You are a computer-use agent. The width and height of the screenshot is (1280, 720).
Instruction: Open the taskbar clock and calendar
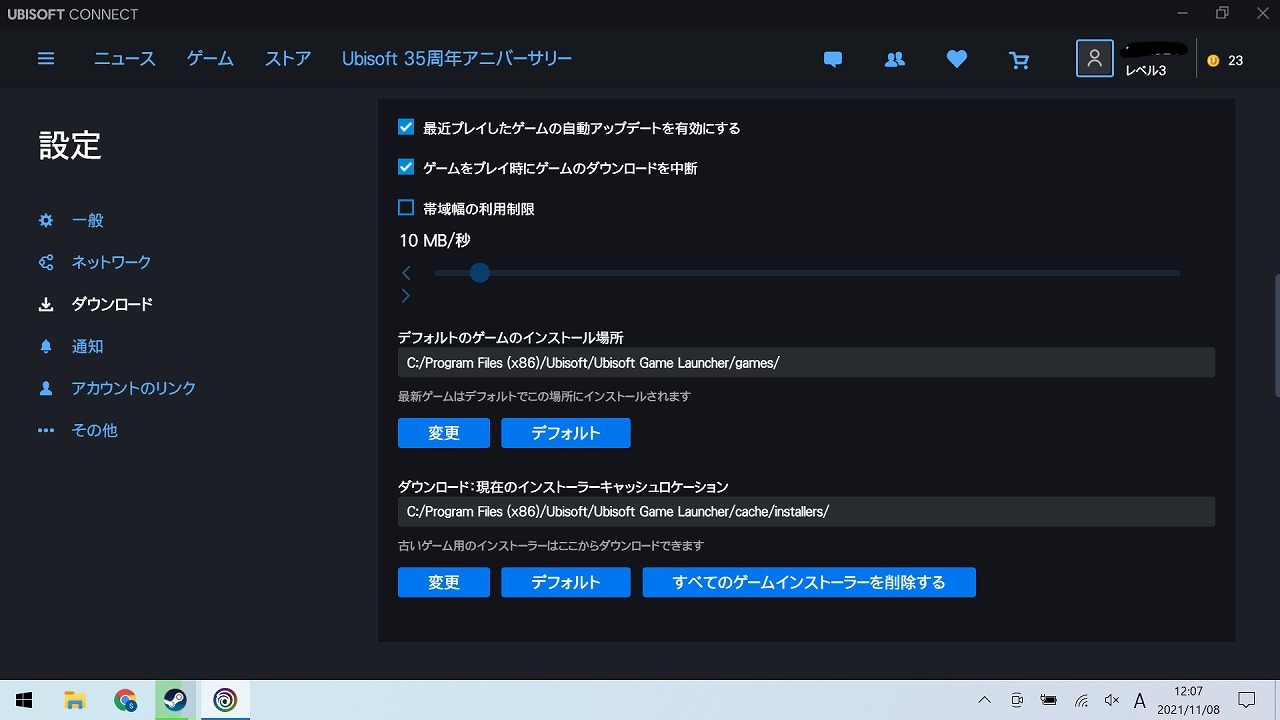1190,700
